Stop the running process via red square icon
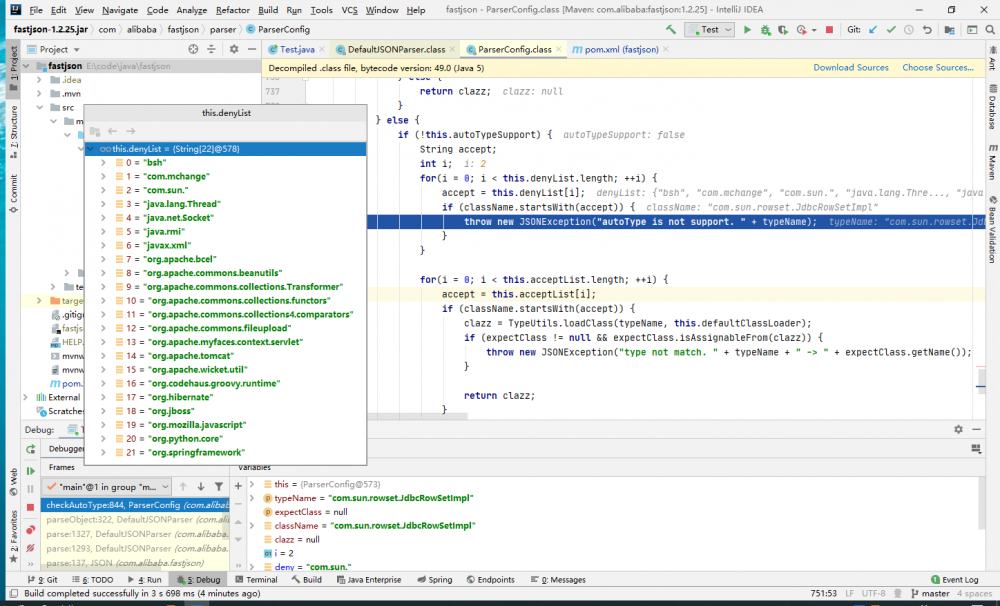The width and height of the screenshot is (1000, 606). pyautogui.click(x=828, y=30)
